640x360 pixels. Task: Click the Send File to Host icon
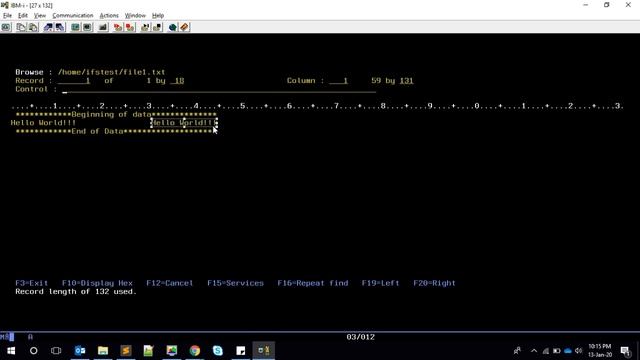coord(48,27)
